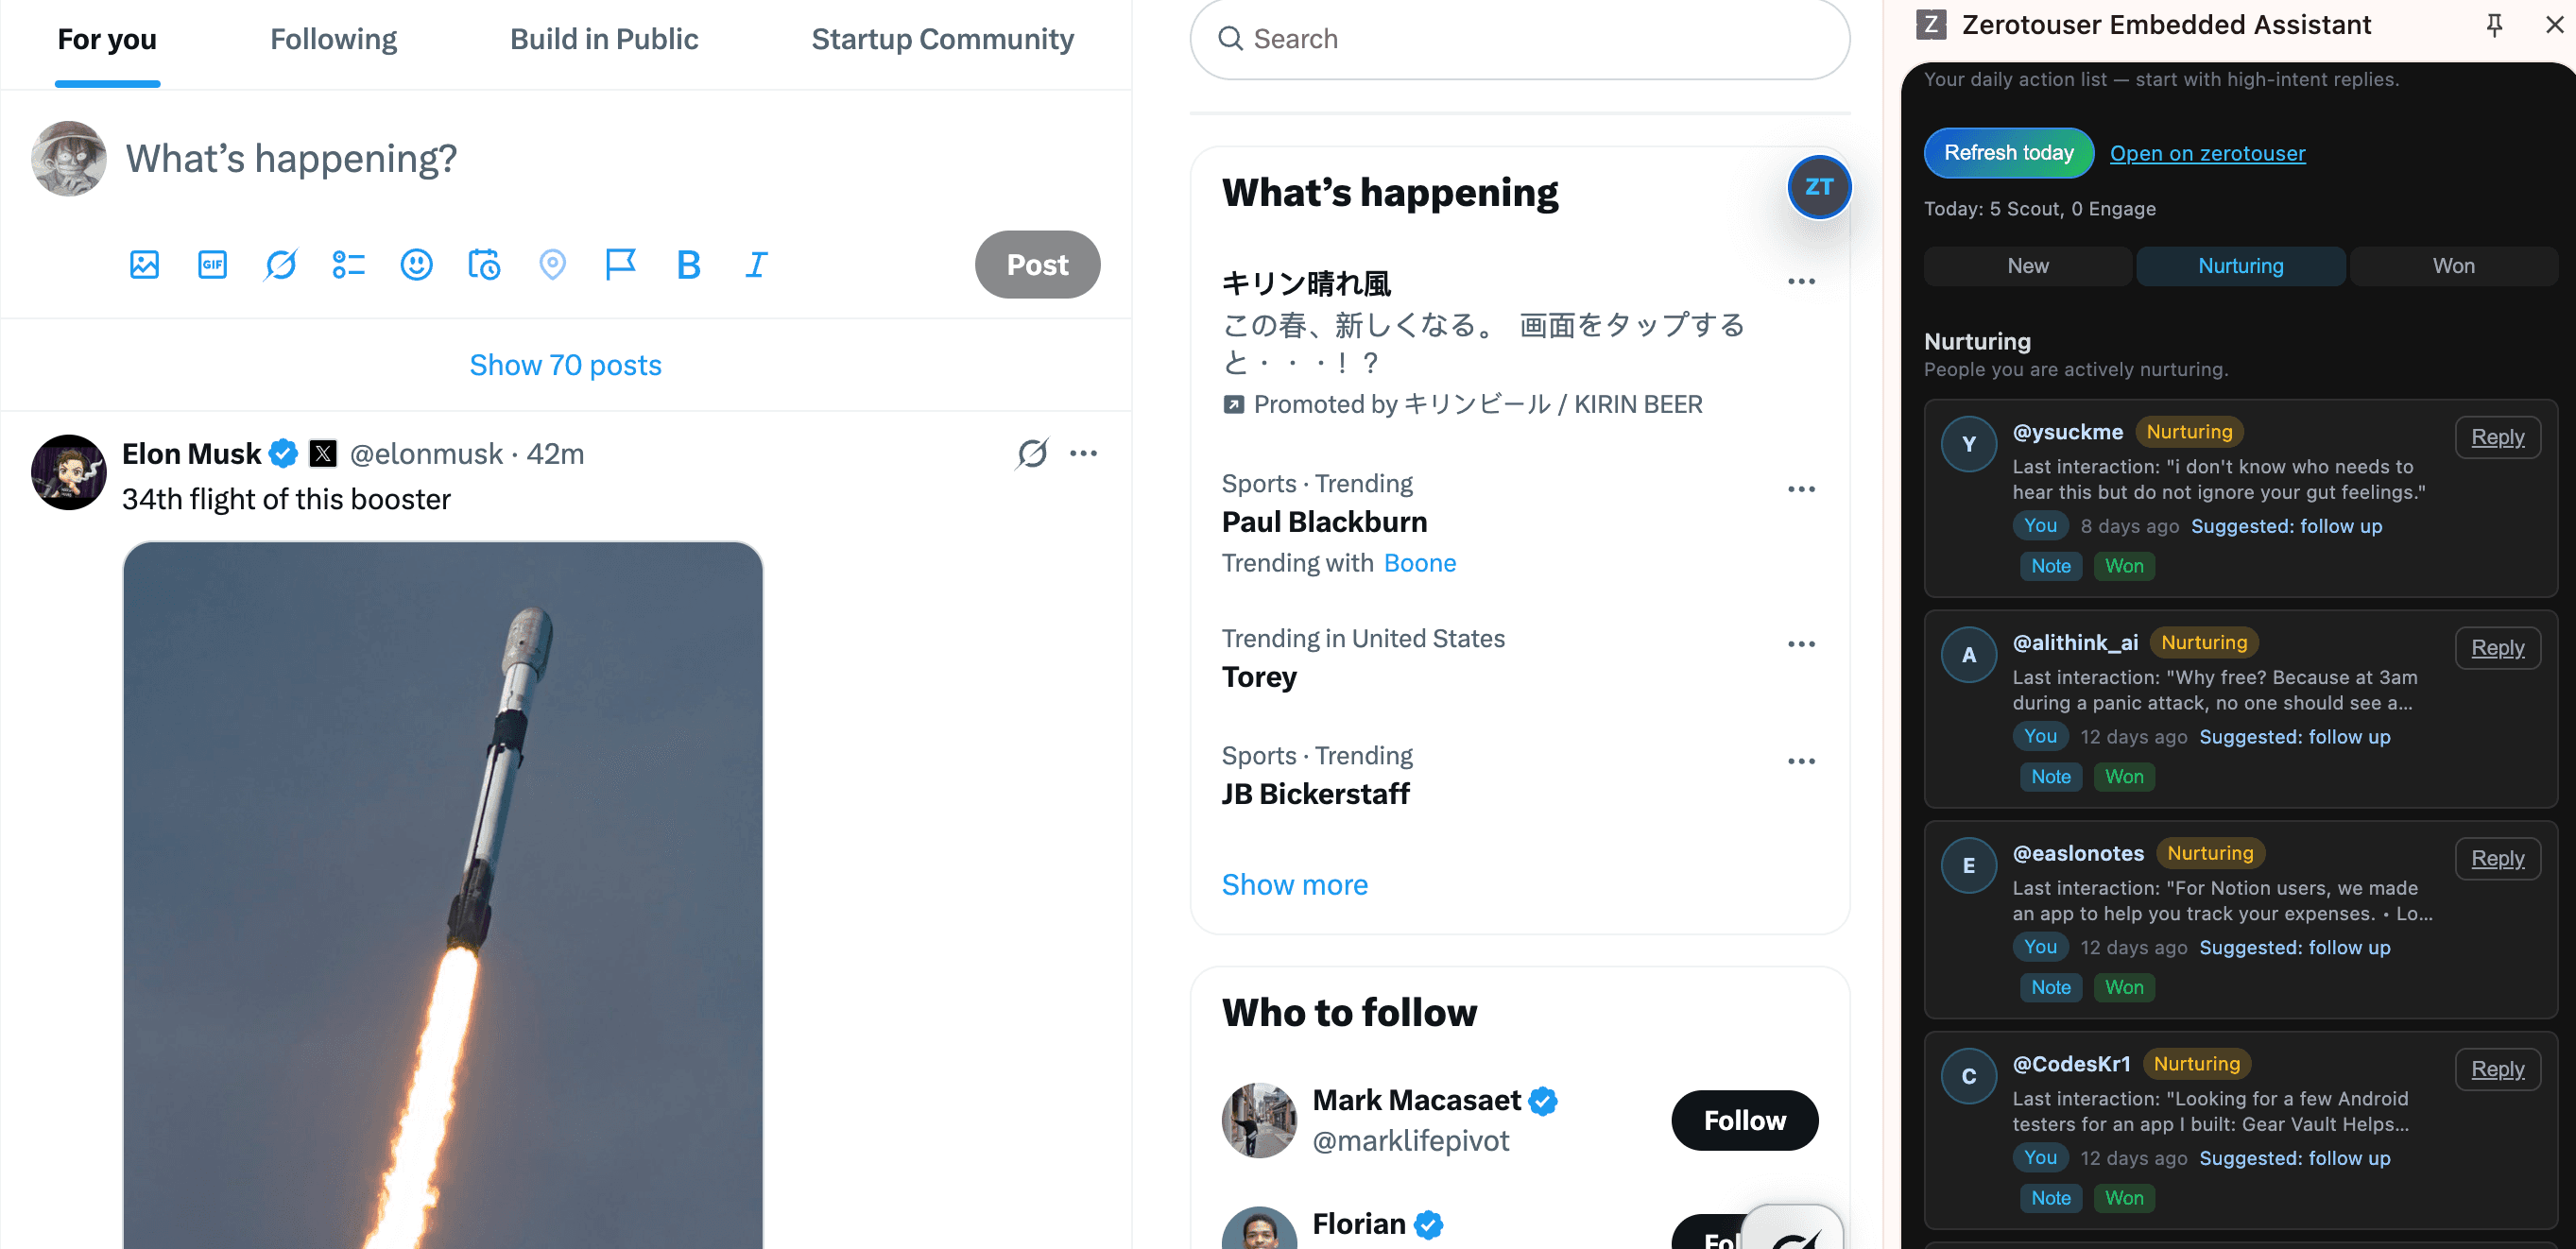The height and width of the screenshot is (1249, 2576).
Task: Click the Search input field
Action: (x=1519, y=39)
